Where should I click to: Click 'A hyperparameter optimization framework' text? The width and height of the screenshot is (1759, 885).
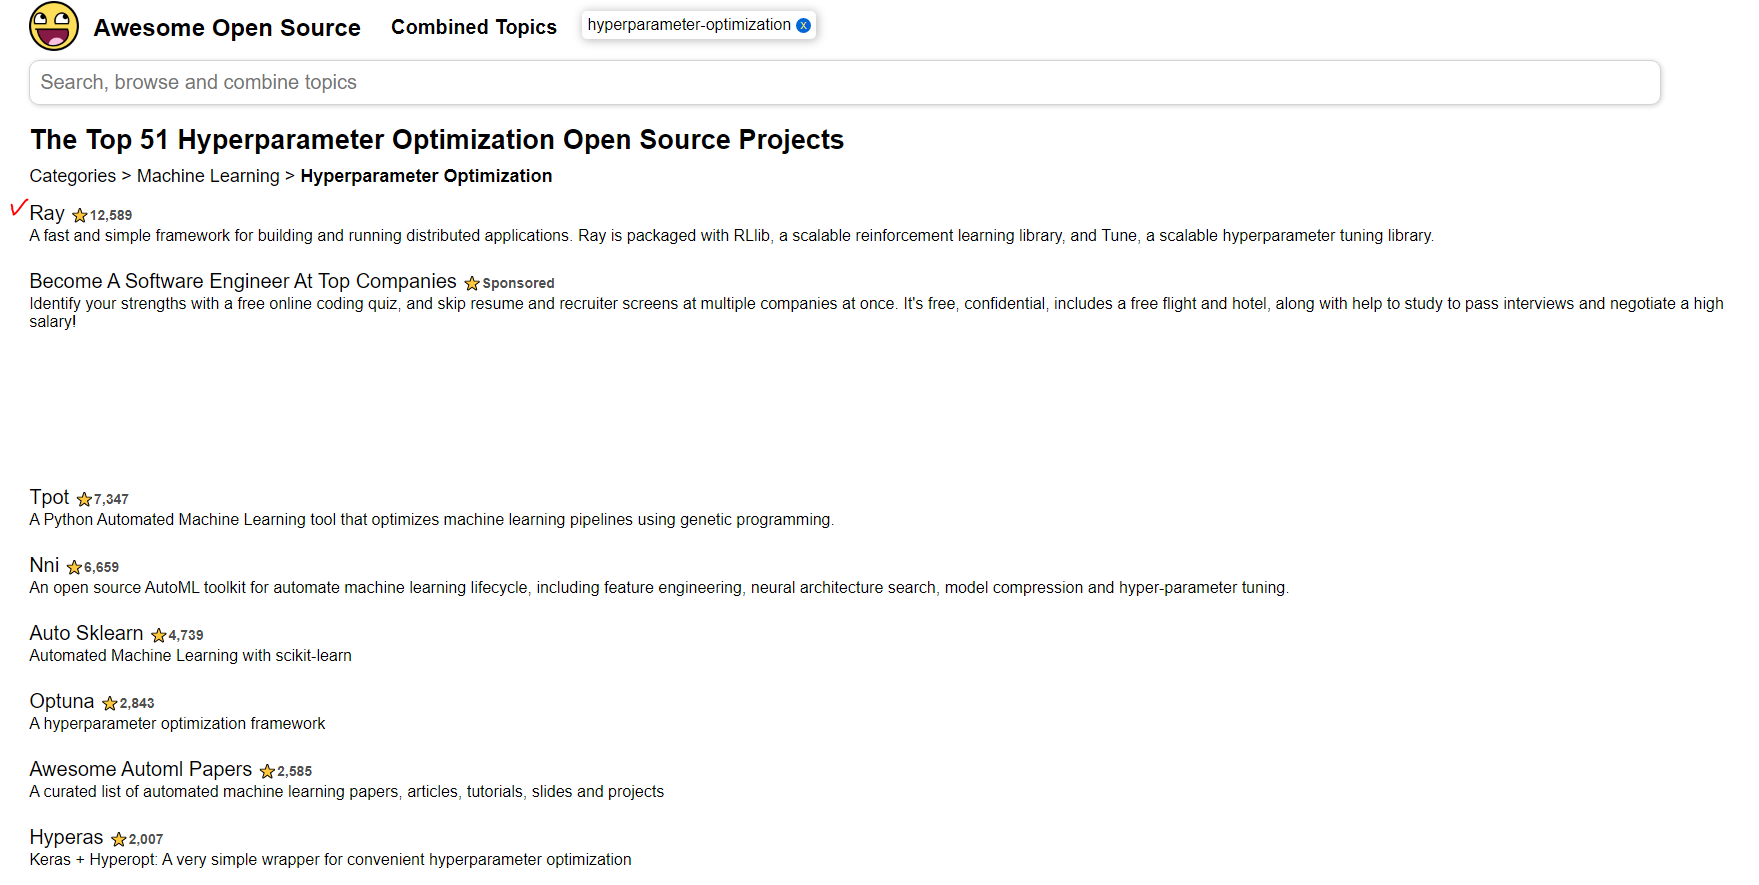click(x=177, y=724)
